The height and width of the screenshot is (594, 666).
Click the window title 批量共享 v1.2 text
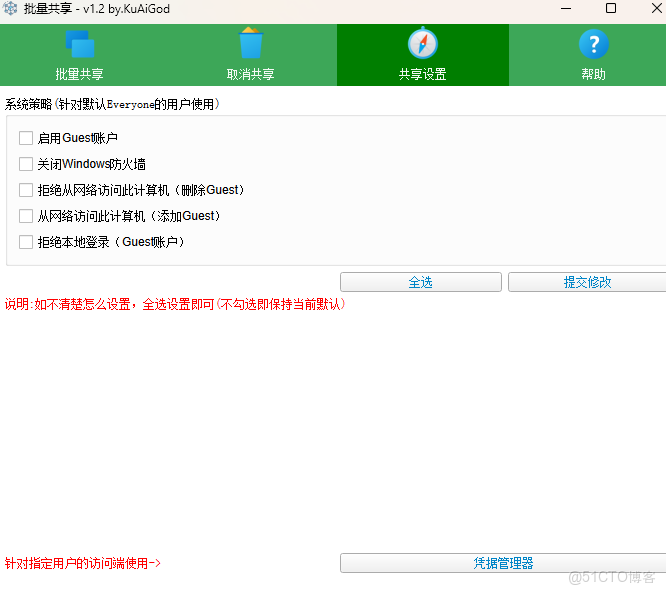(97, 8)
